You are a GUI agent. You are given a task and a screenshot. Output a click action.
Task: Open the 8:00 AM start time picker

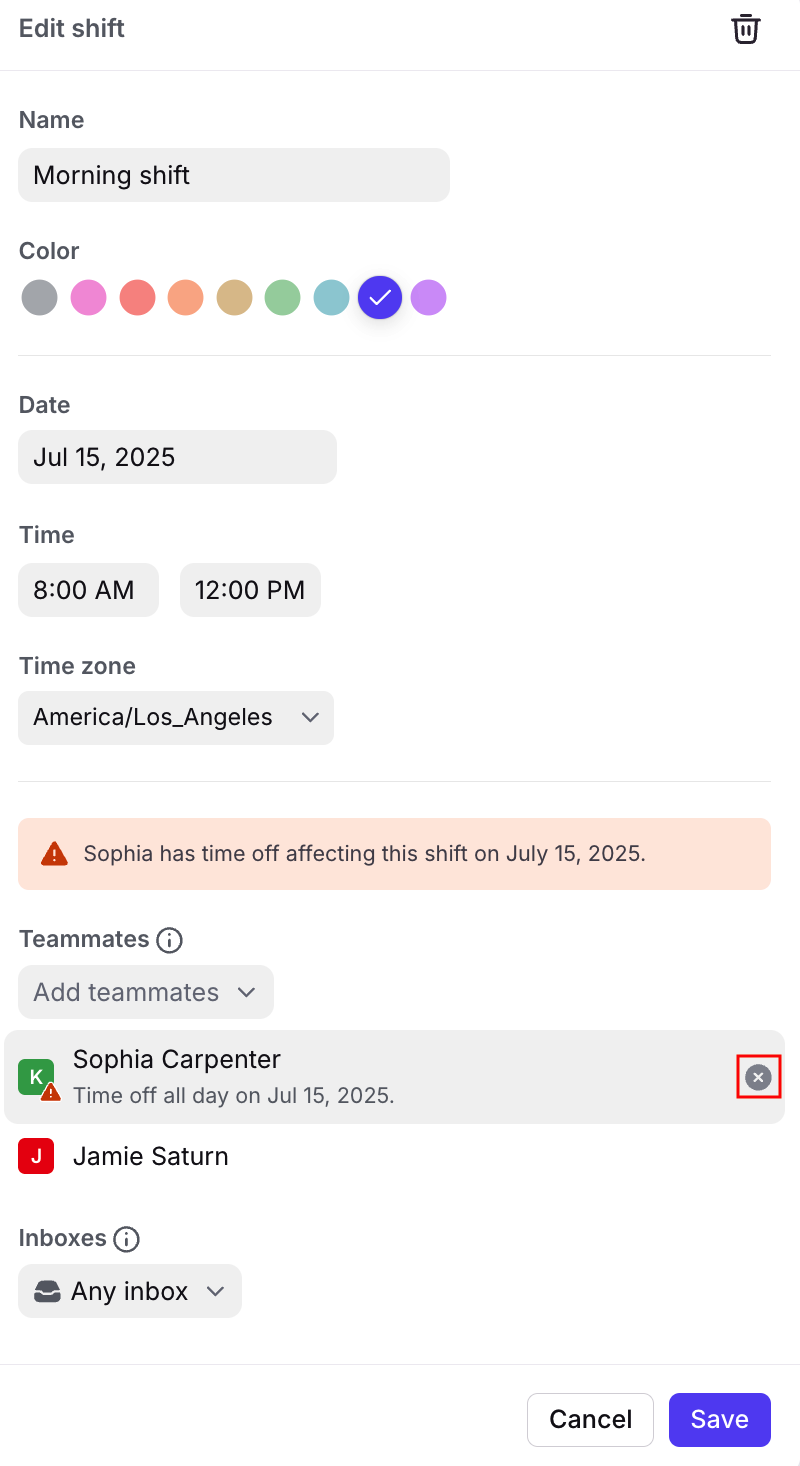[88, 590]
